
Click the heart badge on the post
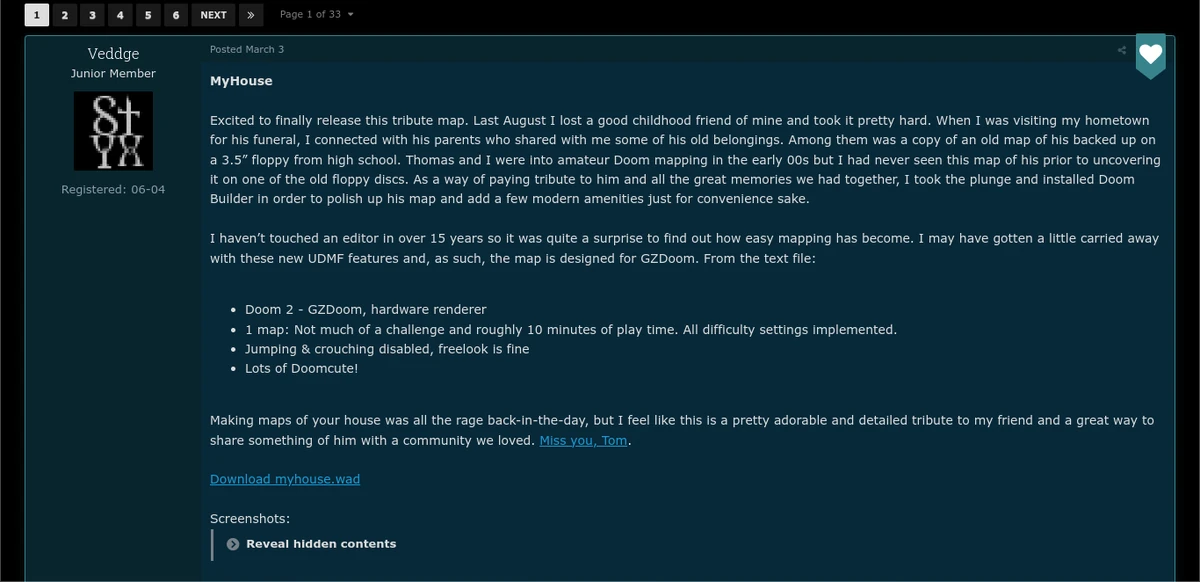click(x=1151, y=55)
